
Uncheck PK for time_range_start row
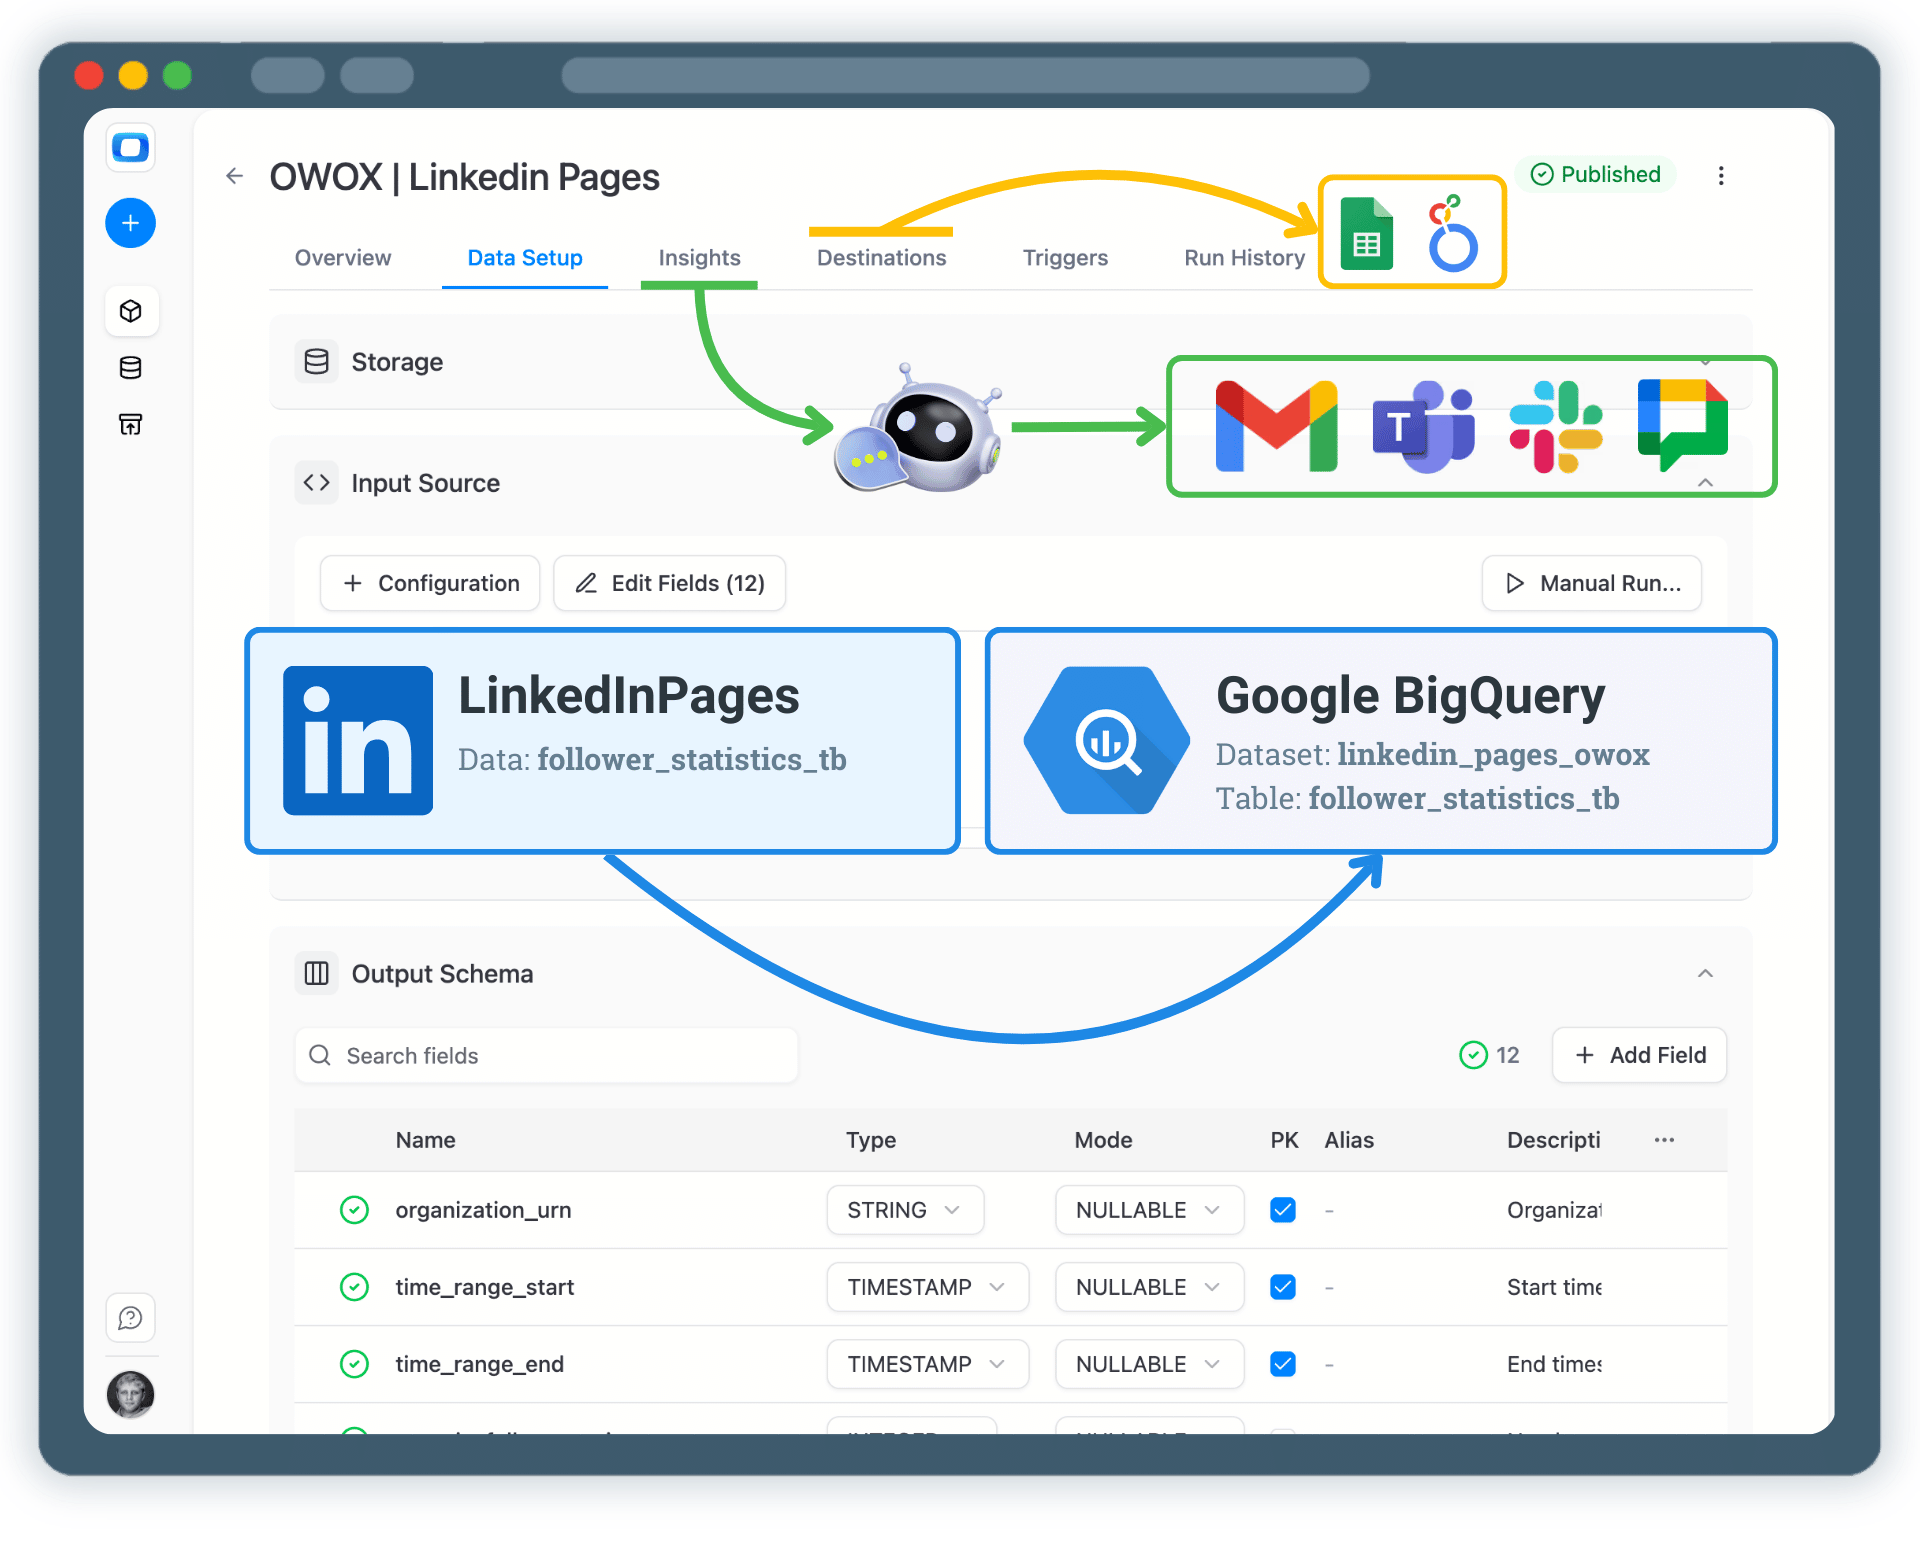point(1283,1287)
